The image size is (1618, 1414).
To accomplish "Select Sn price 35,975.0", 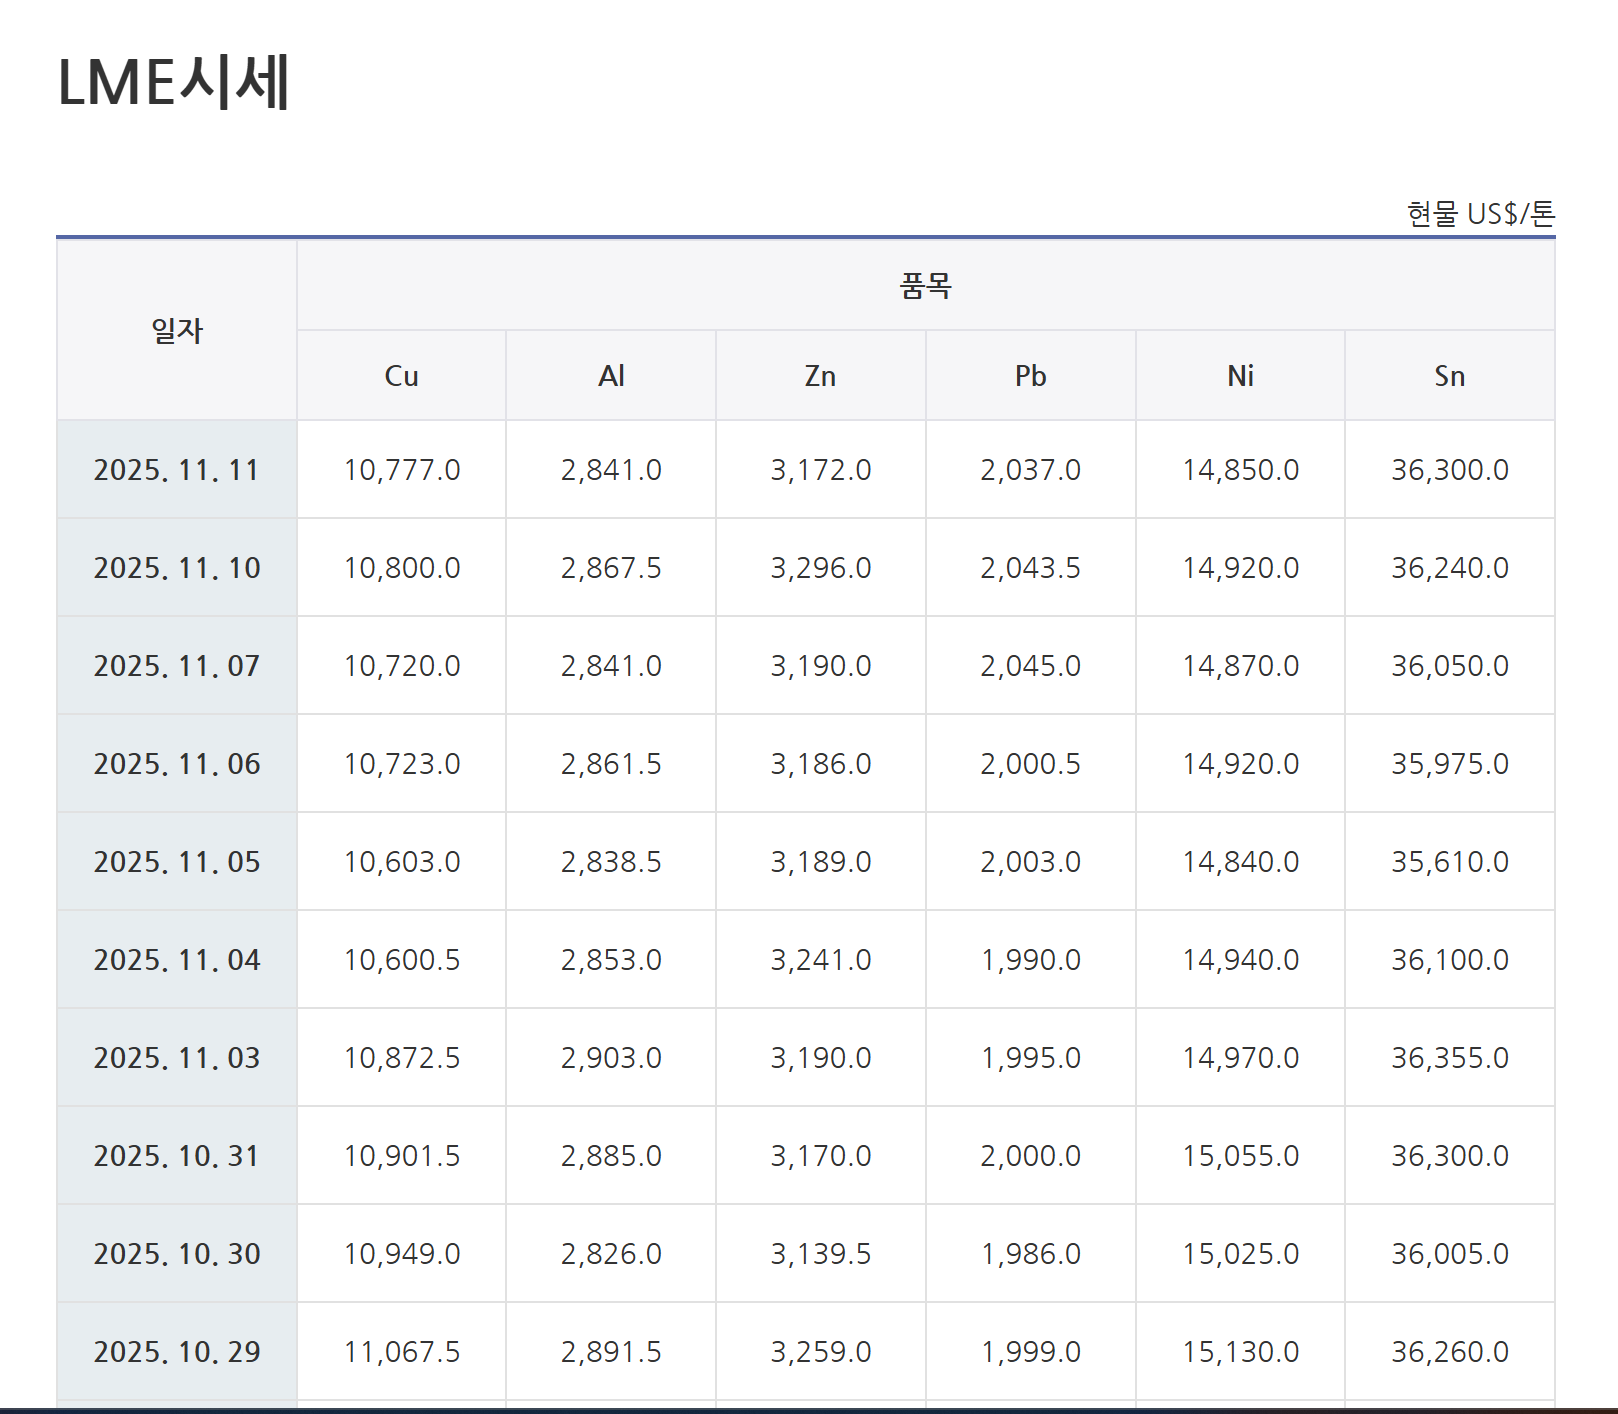I will pos(1449,764).
